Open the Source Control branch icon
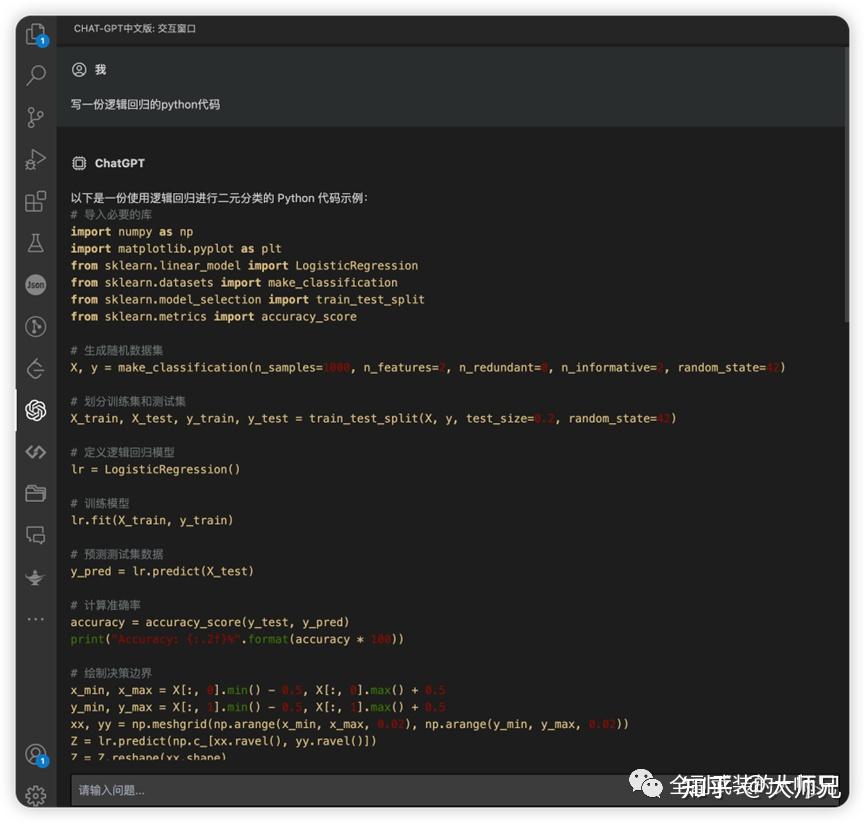This screenshot has height=823, width=865. tap(36, 117)
